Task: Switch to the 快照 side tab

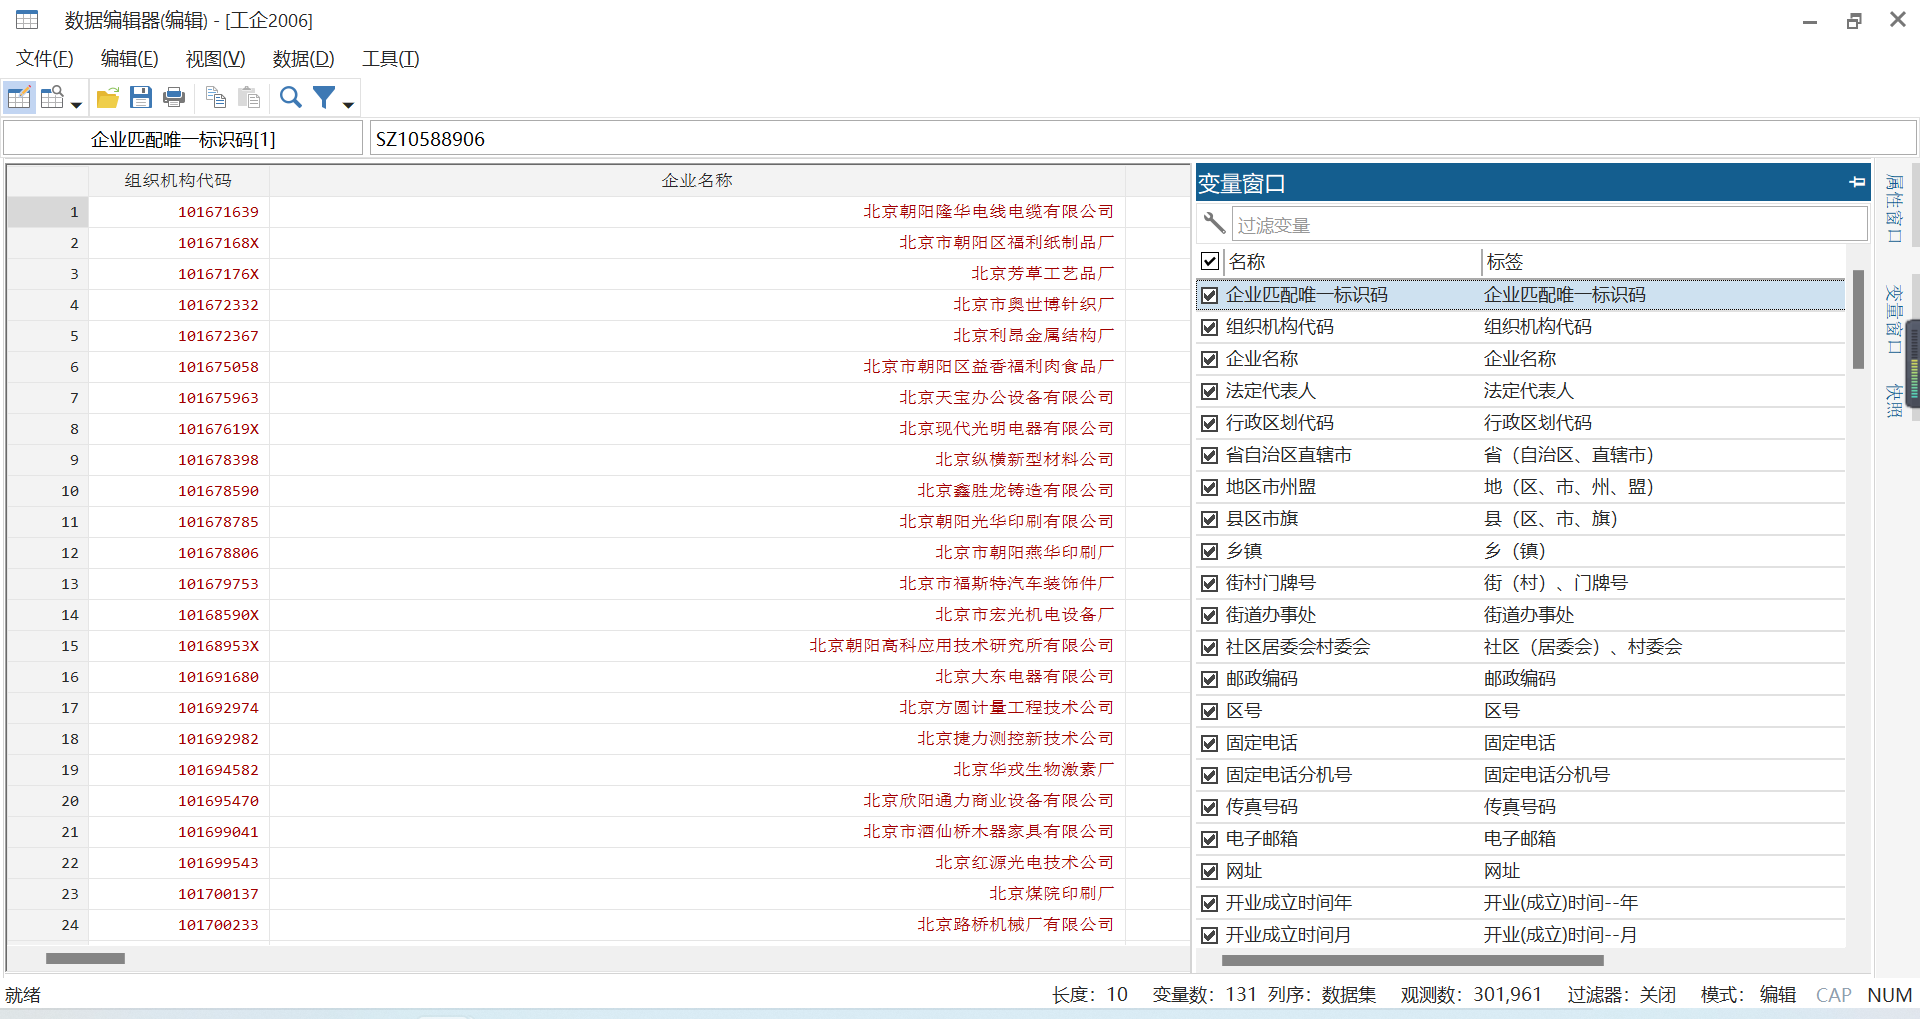Action: coord(1893,400)
